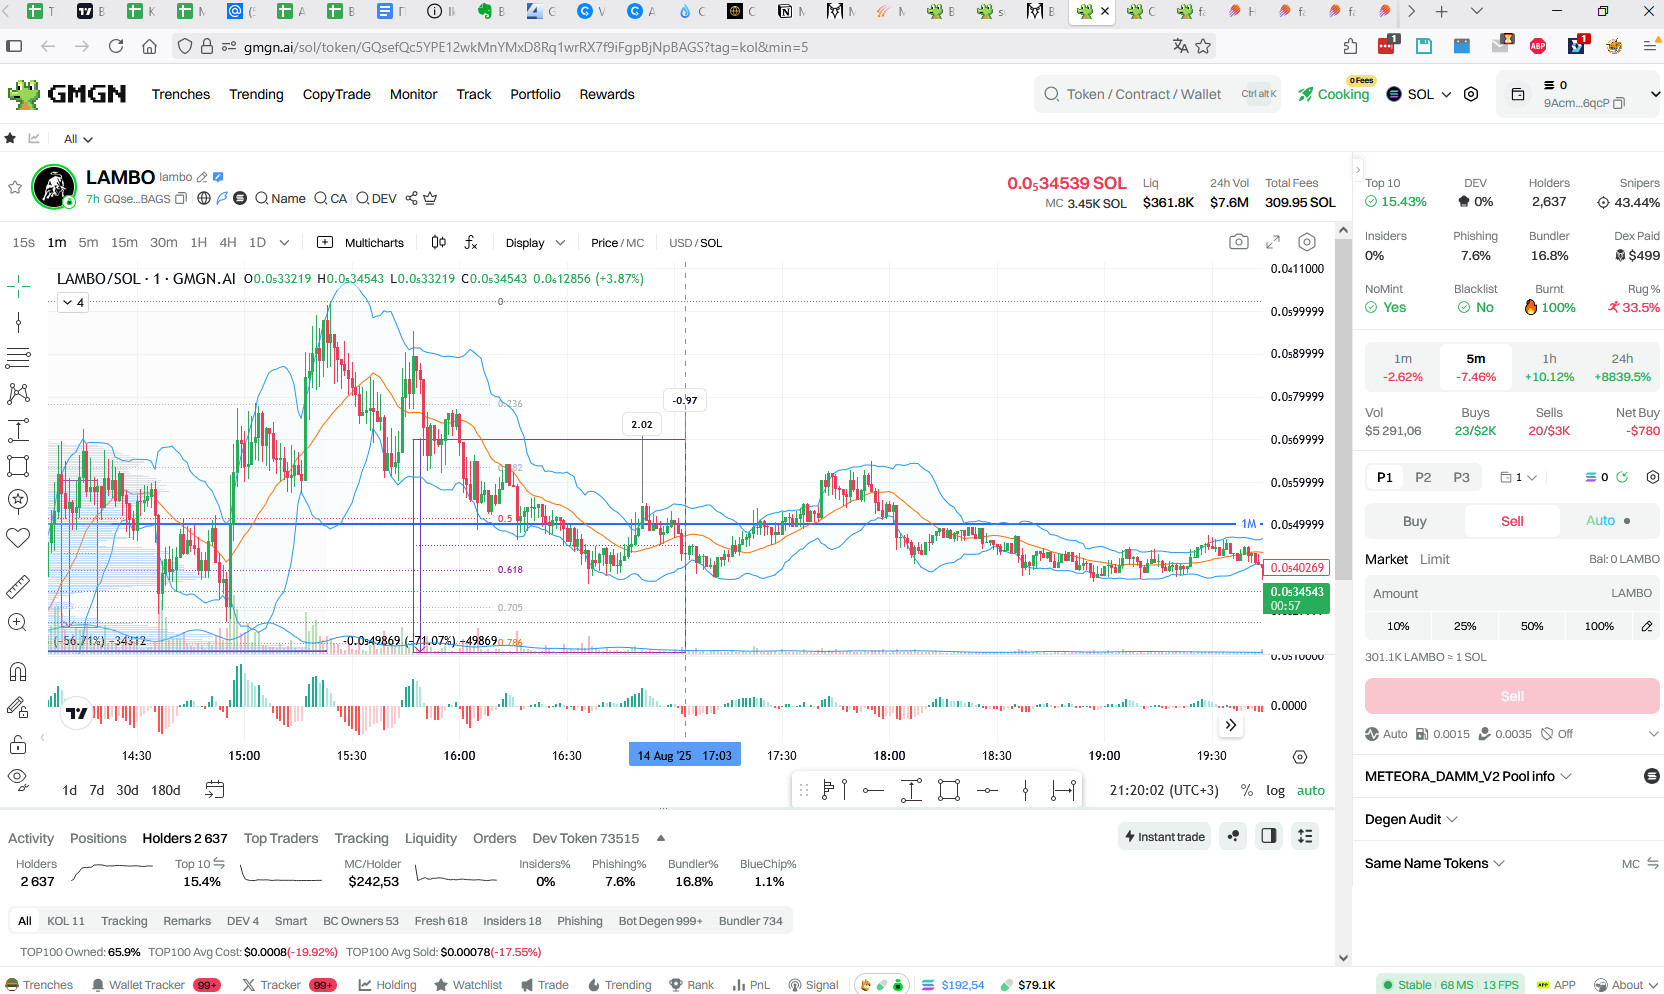This screenshot has height=994, width=1664.
Task: Toggle side panel layout icon
Action: (x=1269, y=836)
